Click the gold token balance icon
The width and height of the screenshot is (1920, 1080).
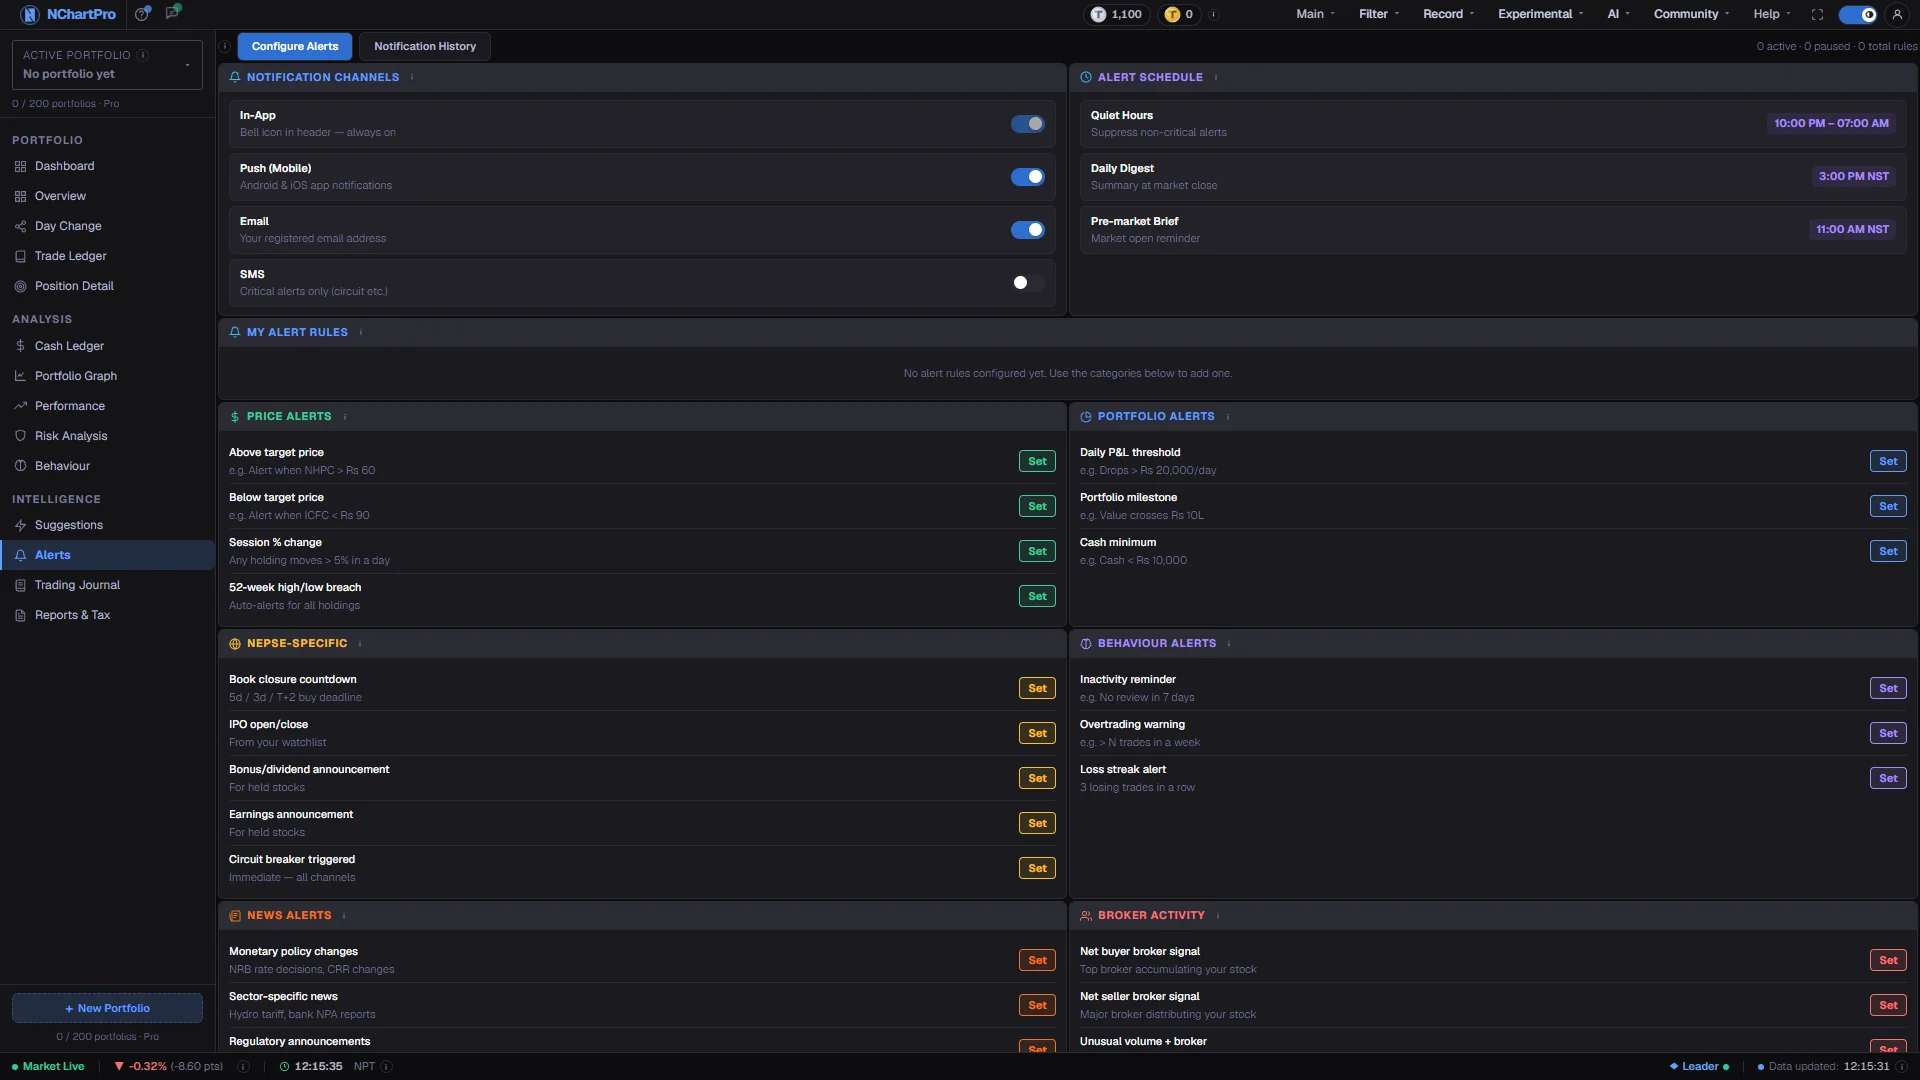tap(1172, 14)
